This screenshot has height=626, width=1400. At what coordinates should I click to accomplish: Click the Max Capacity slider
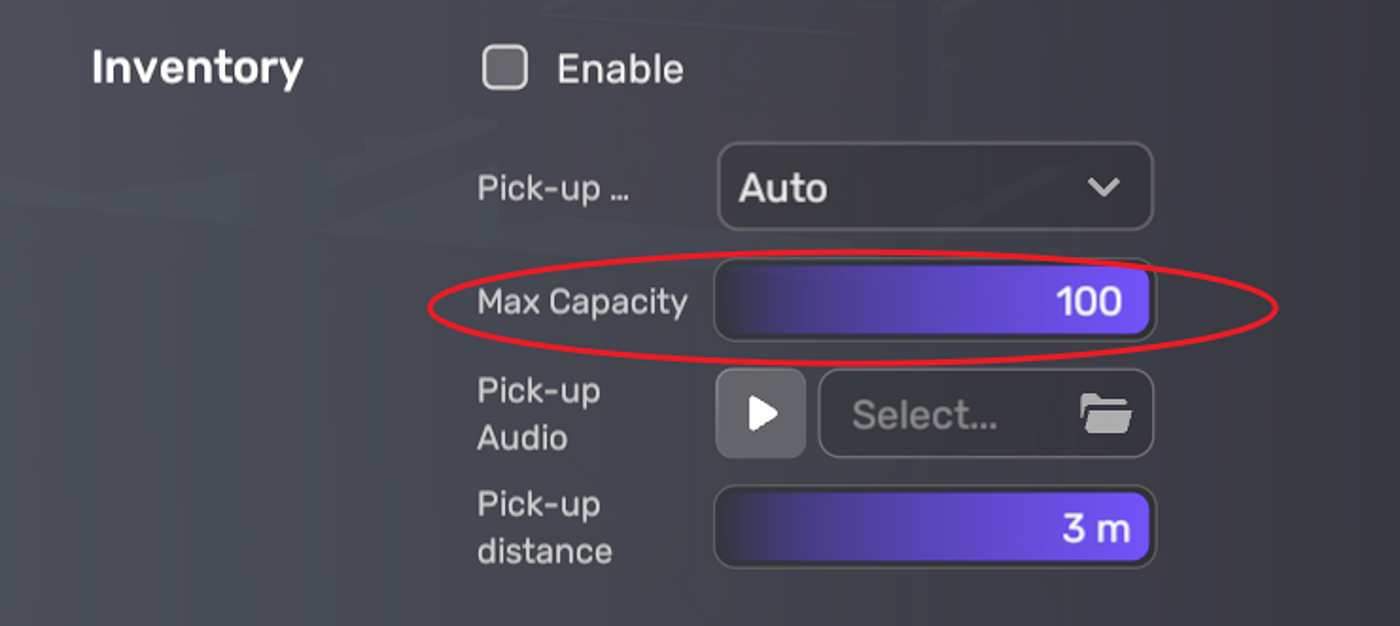point(934,300)
